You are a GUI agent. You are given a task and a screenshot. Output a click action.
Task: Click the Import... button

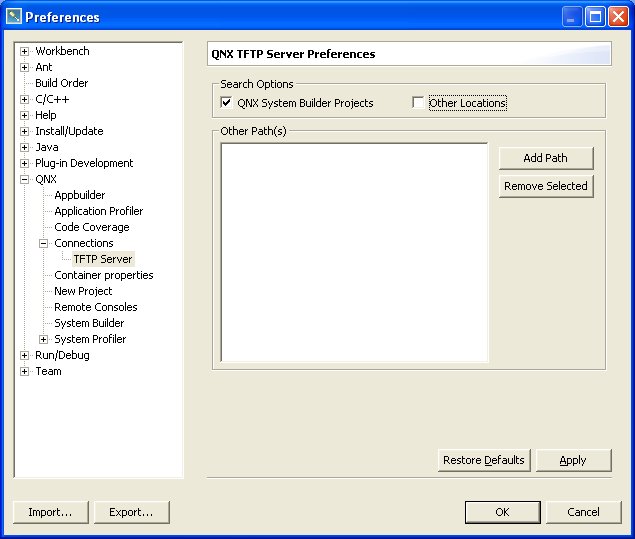click(50, 512)
